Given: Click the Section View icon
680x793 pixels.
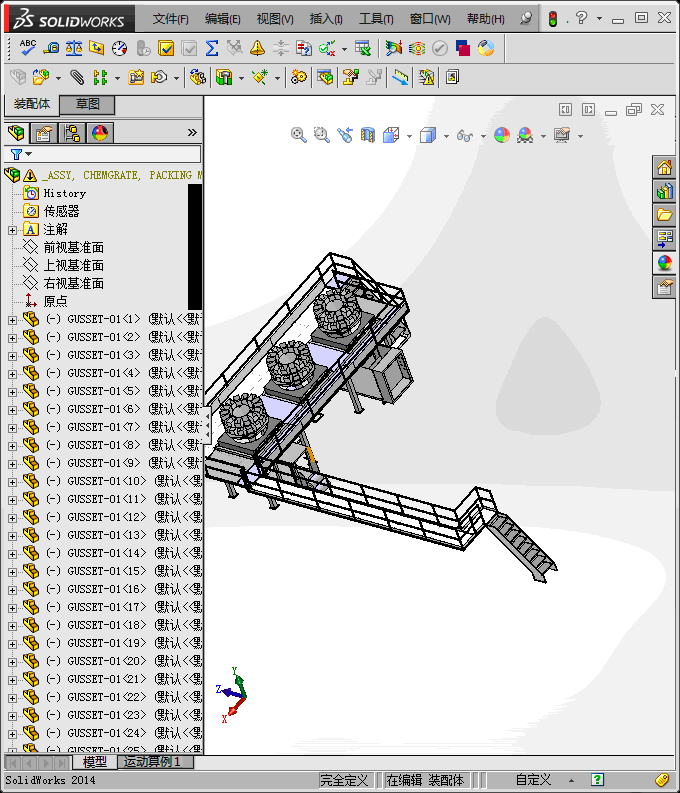Looking at the screenshot, I should pos(368,135).
